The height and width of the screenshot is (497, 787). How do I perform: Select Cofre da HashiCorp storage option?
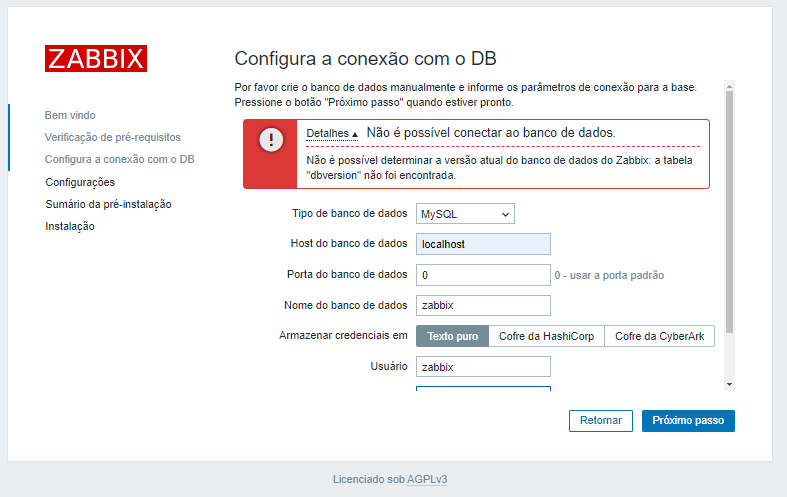click(546, 336)
